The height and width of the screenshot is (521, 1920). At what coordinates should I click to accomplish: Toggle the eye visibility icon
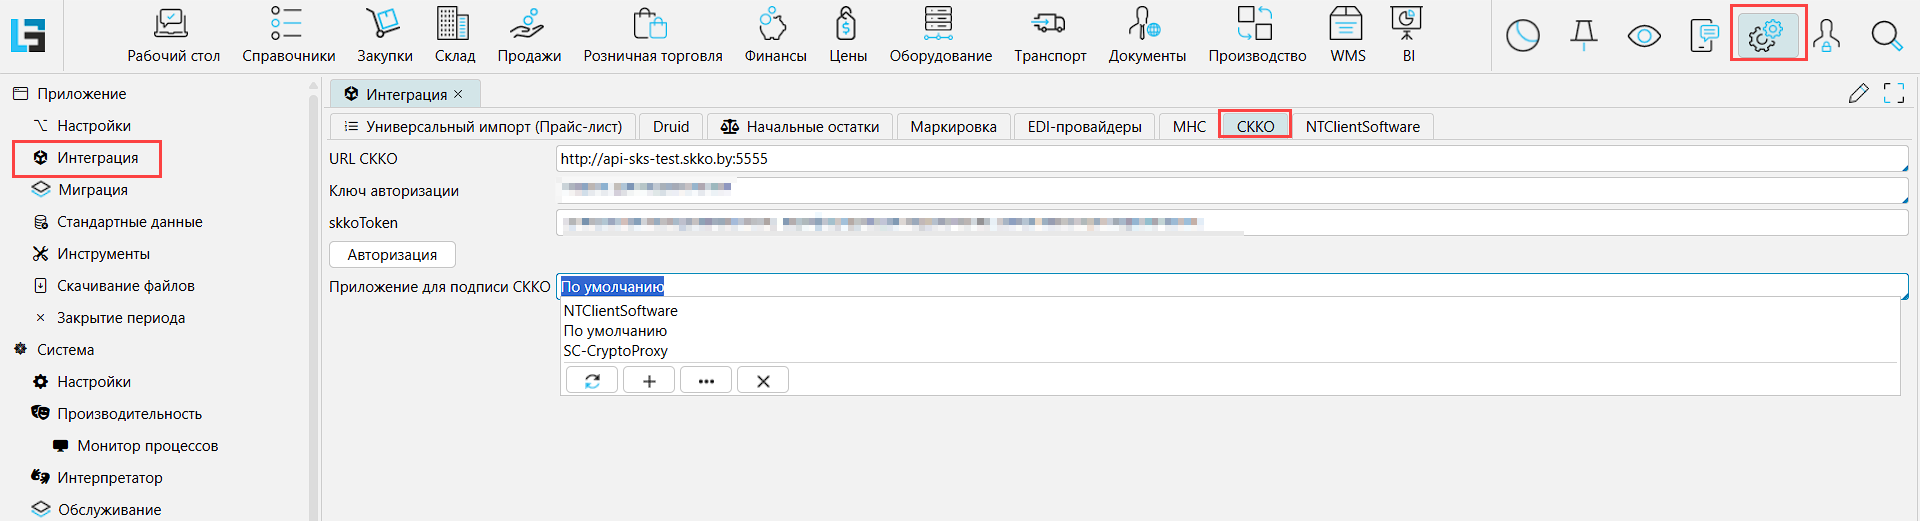pos(1644,36)
